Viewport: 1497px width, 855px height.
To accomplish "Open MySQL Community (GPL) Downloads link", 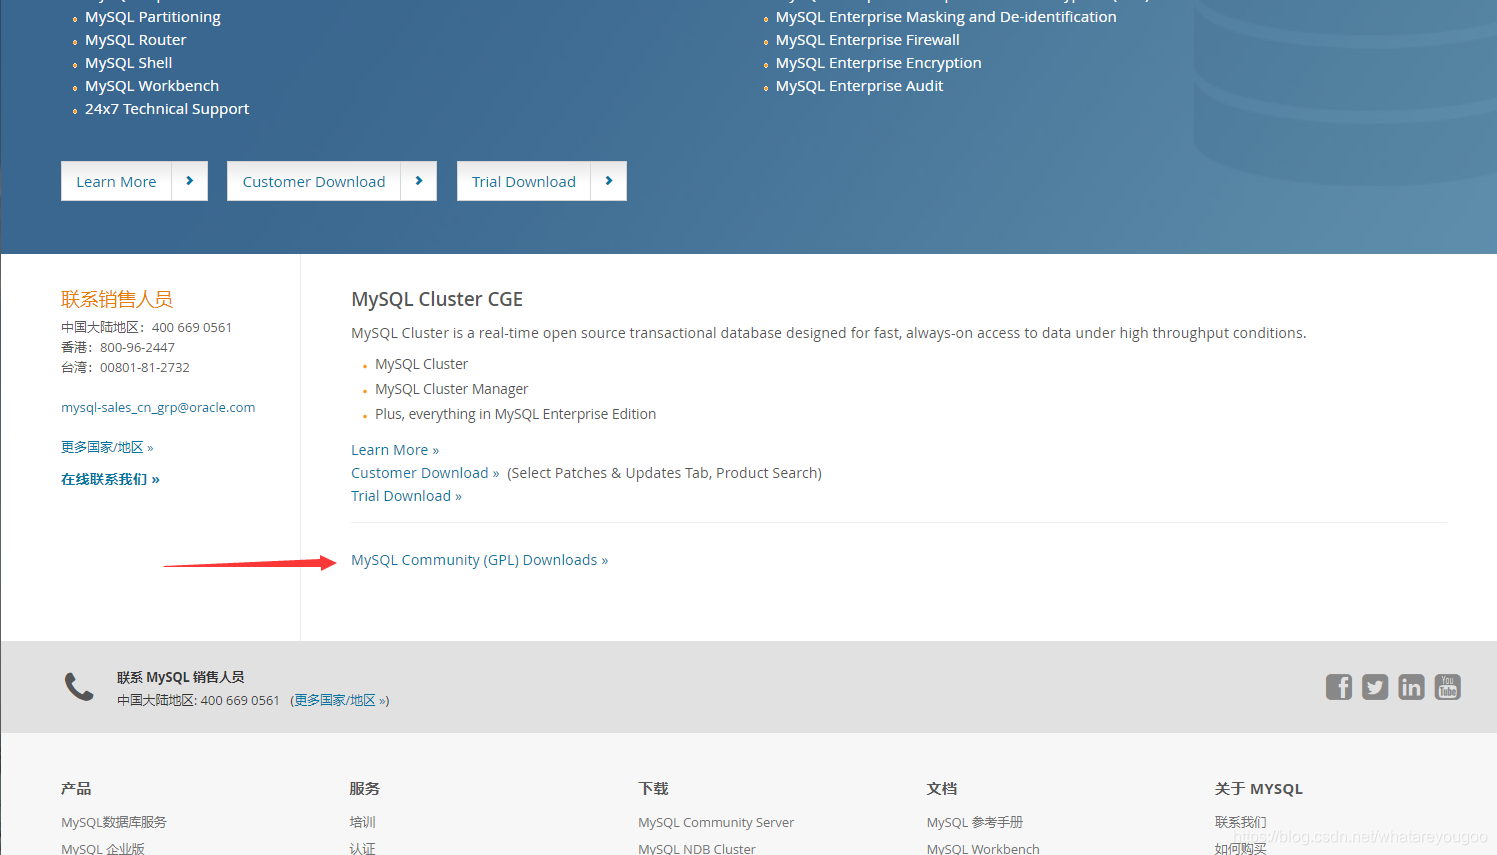I will [479, 560].
